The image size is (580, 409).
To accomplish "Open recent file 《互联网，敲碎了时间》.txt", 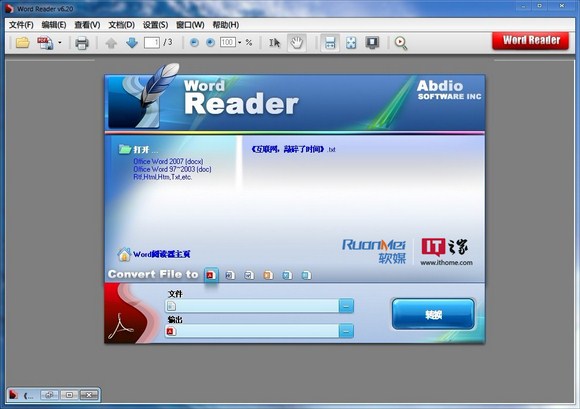I will click(293, 149).
